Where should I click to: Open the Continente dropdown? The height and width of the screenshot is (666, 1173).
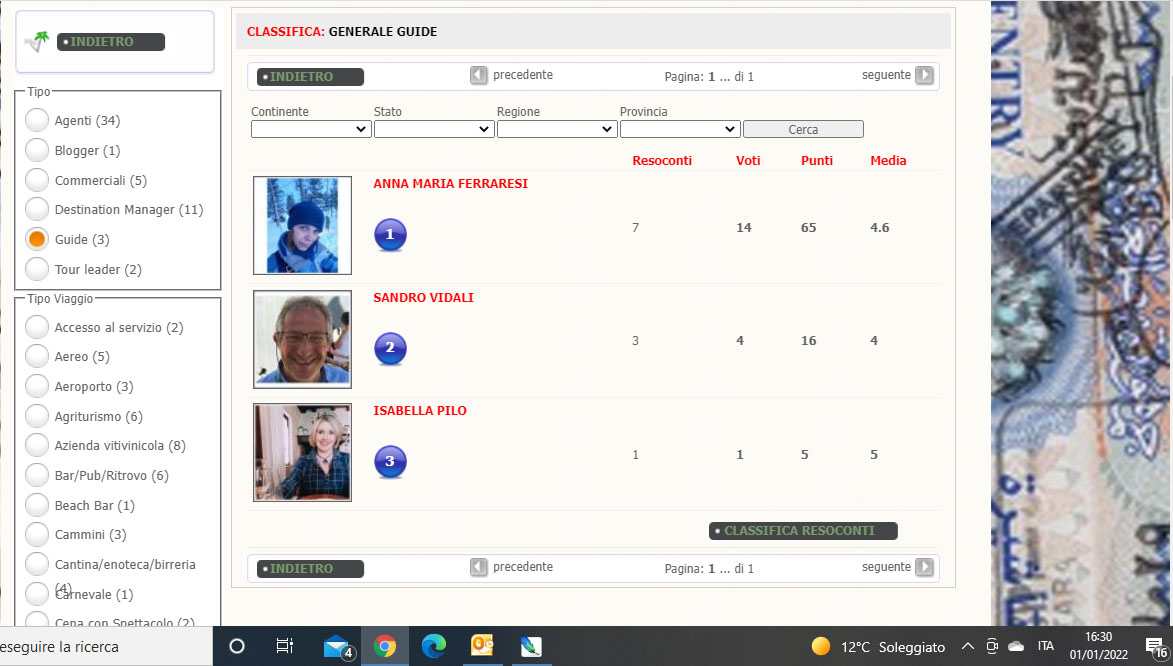(311, 129)
